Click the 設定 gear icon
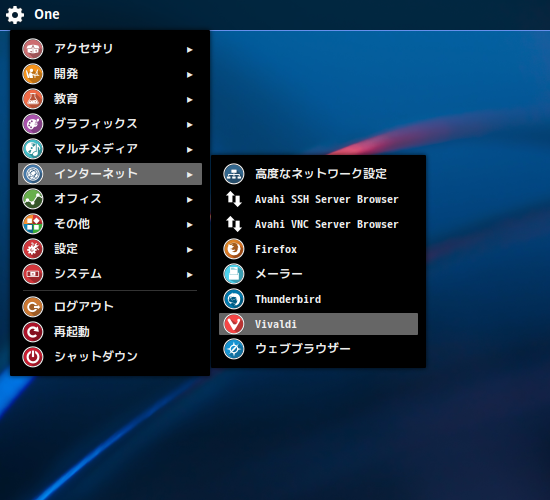The width and height of the screenshot is (550, 500). (33, 249)
